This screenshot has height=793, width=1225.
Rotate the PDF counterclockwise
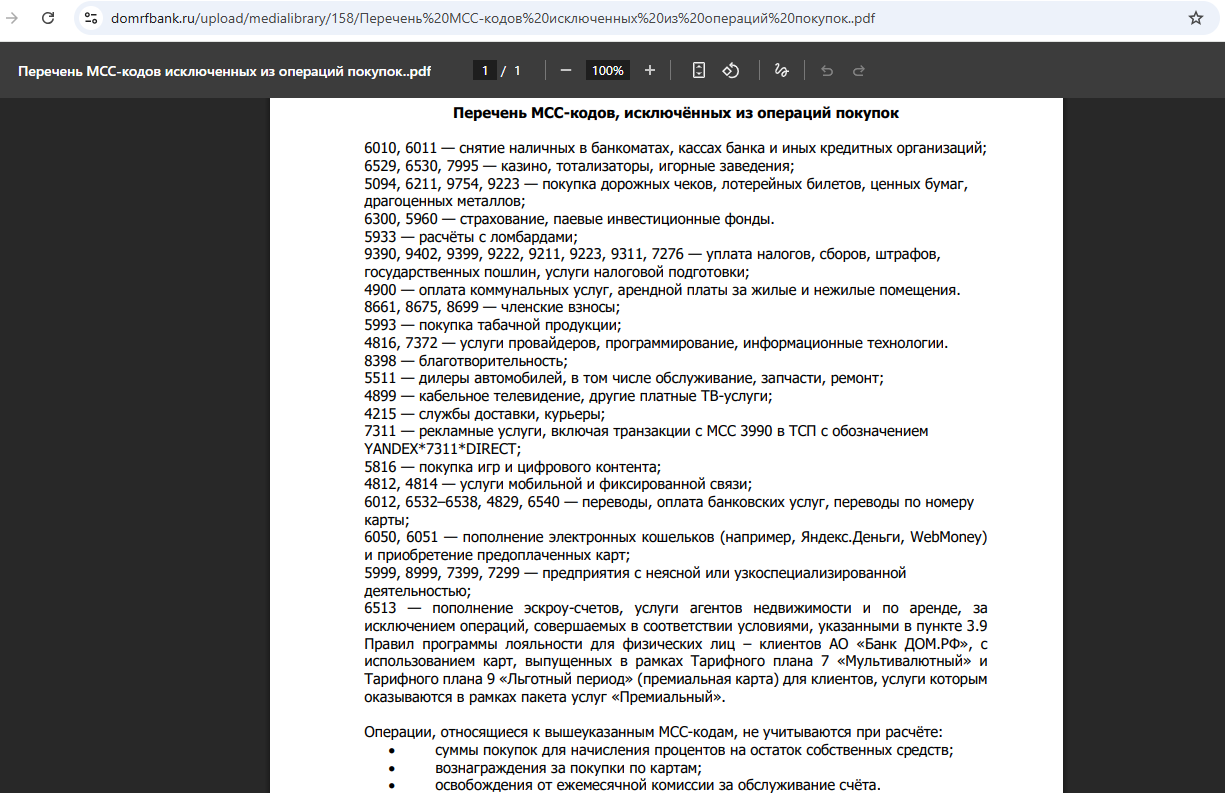point(731,70)
